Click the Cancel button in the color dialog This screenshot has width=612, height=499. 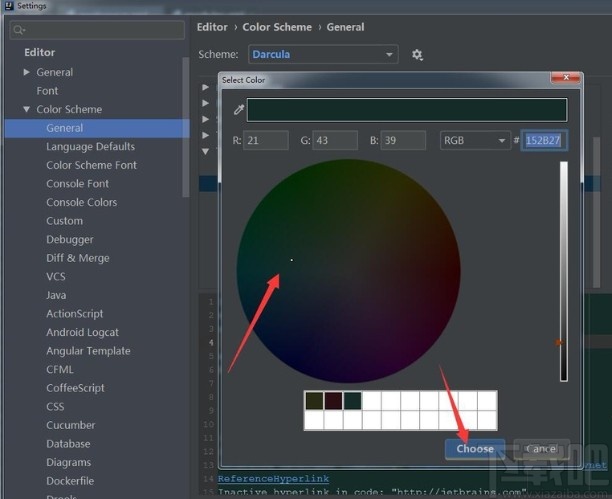(x=540, y=449)
